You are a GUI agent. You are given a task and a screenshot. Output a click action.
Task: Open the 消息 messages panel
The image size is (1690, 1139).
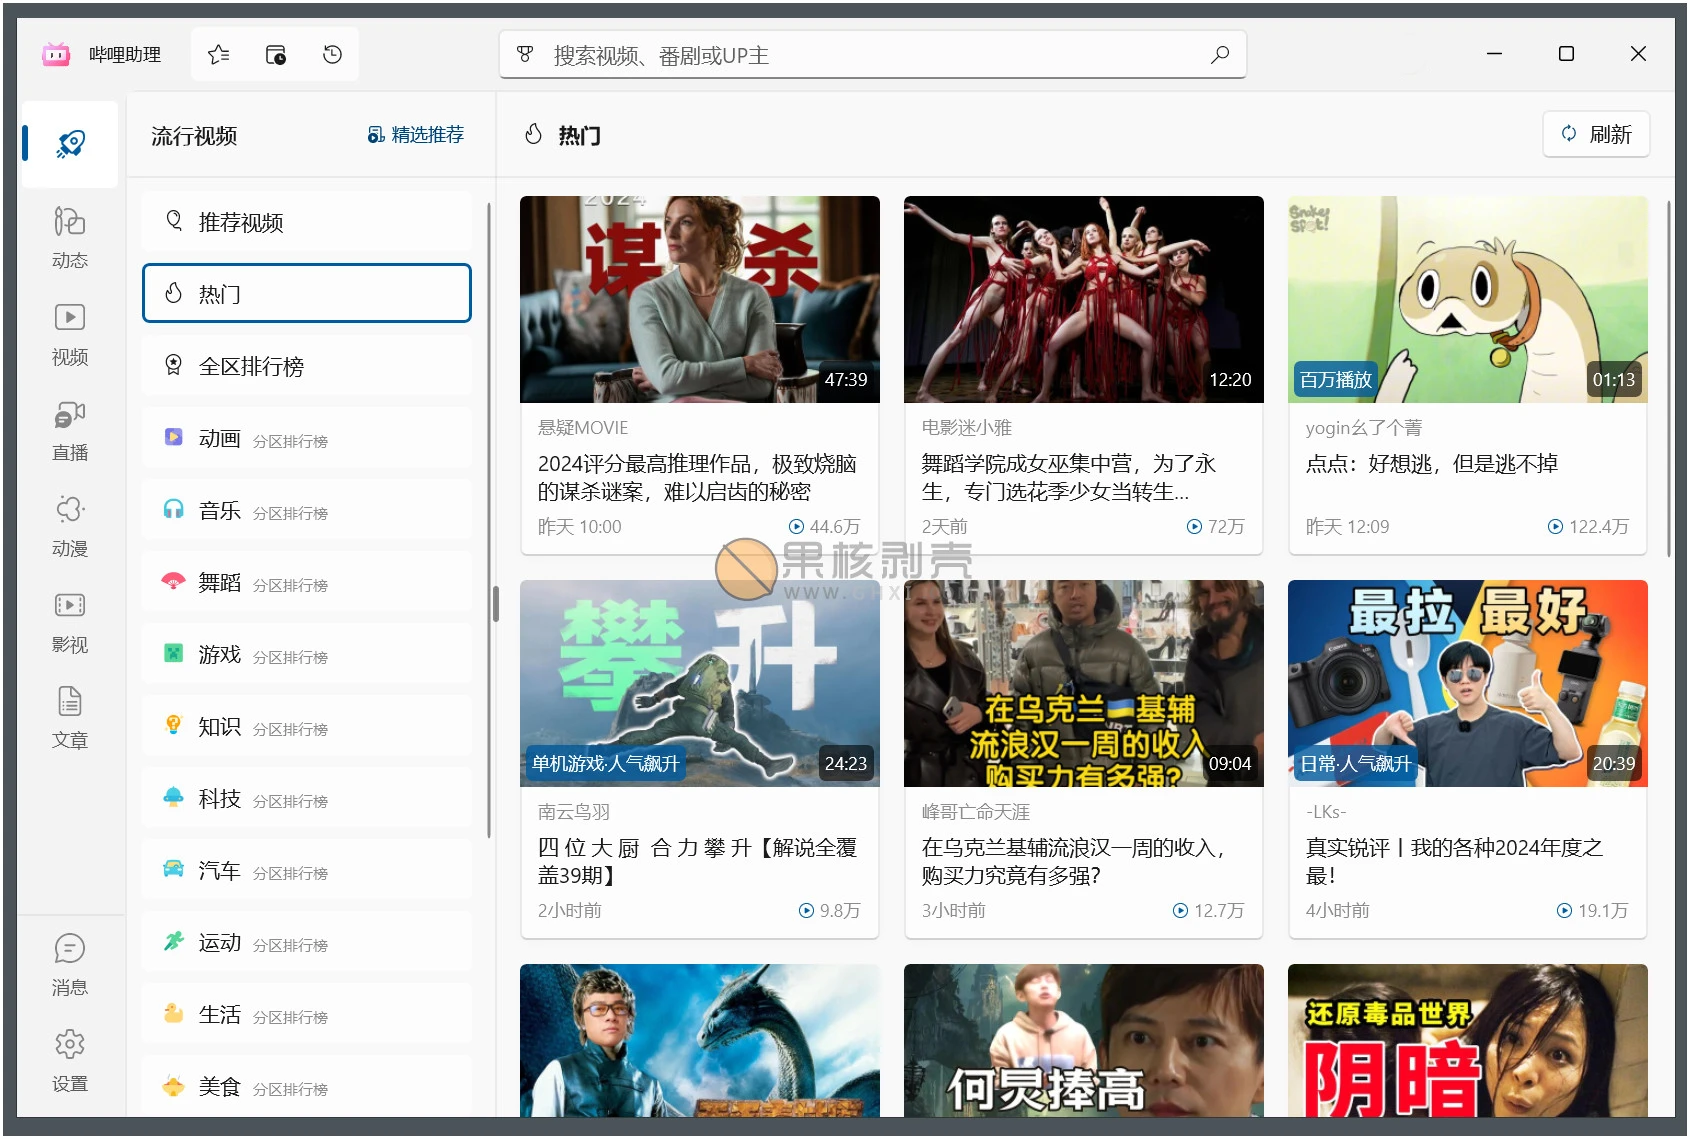point(69,962)
